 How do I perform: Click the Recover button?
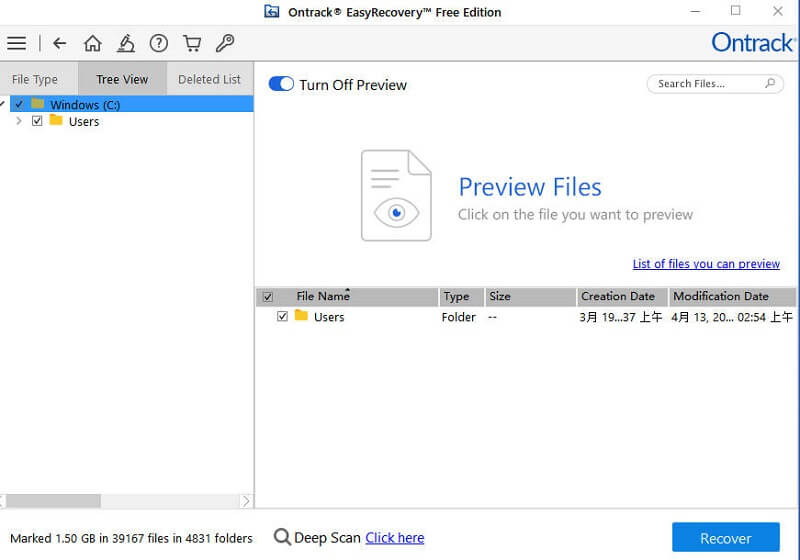point(726,538)
